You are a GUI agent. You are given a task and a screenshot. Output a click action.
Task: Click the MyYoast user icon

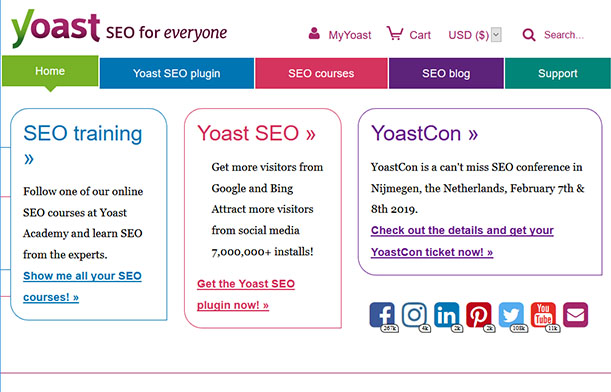314,34
